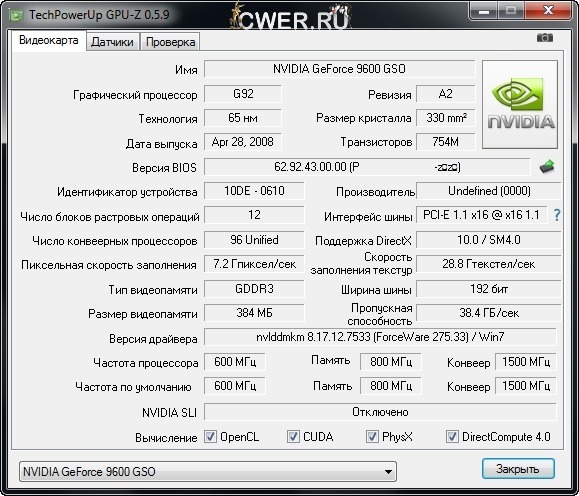Click default memory clock 800 МГц value
This screenshot has width=579, height=496.
tap(391, 386)
